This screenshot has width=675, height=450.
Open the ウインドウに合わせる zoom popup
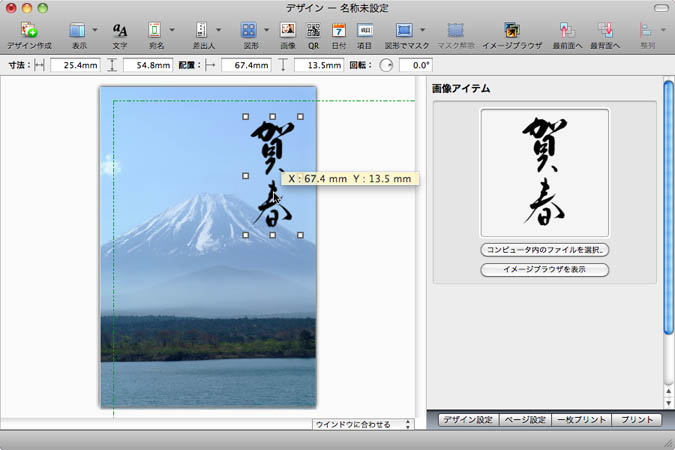tap(362, 424)
